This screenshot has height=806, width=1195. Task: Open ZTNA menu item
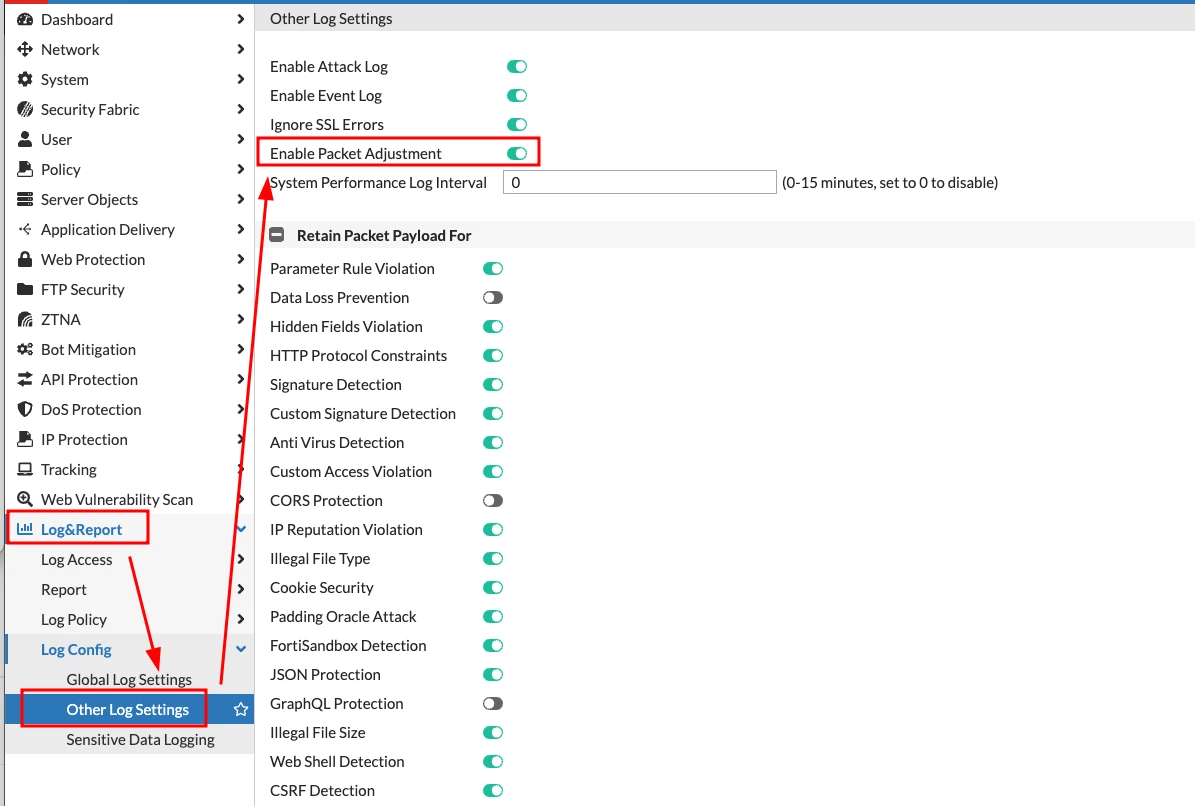[x=130, y=319]
